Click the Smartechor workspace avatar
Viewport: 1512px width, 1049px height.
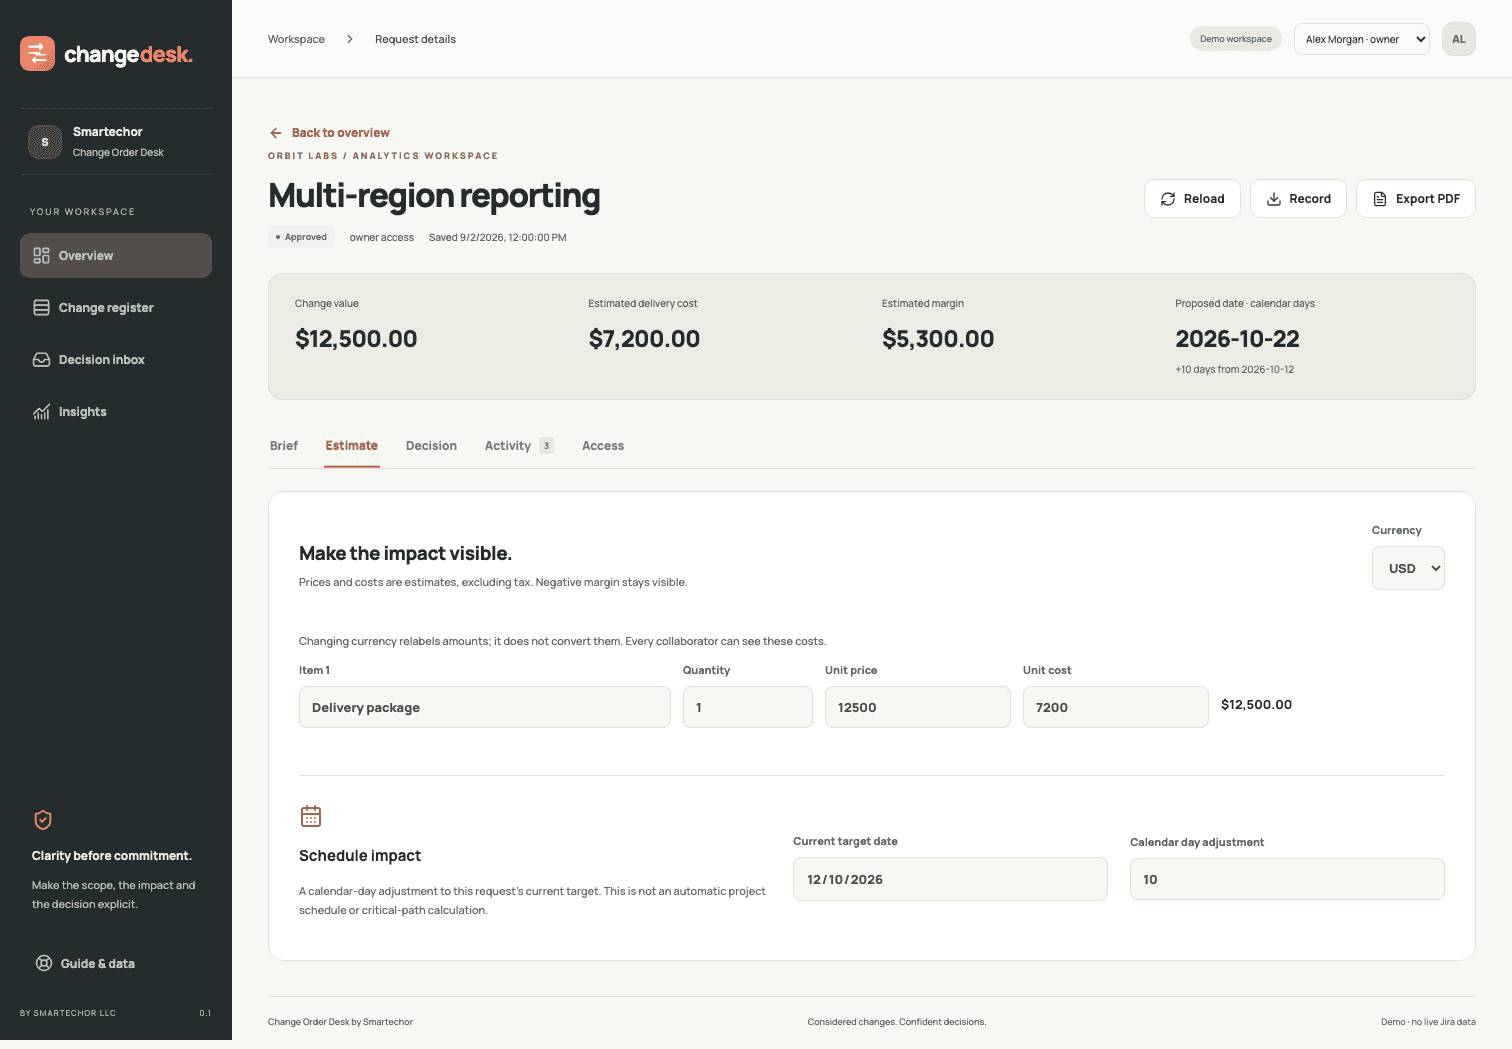click(x=45, y=142)
